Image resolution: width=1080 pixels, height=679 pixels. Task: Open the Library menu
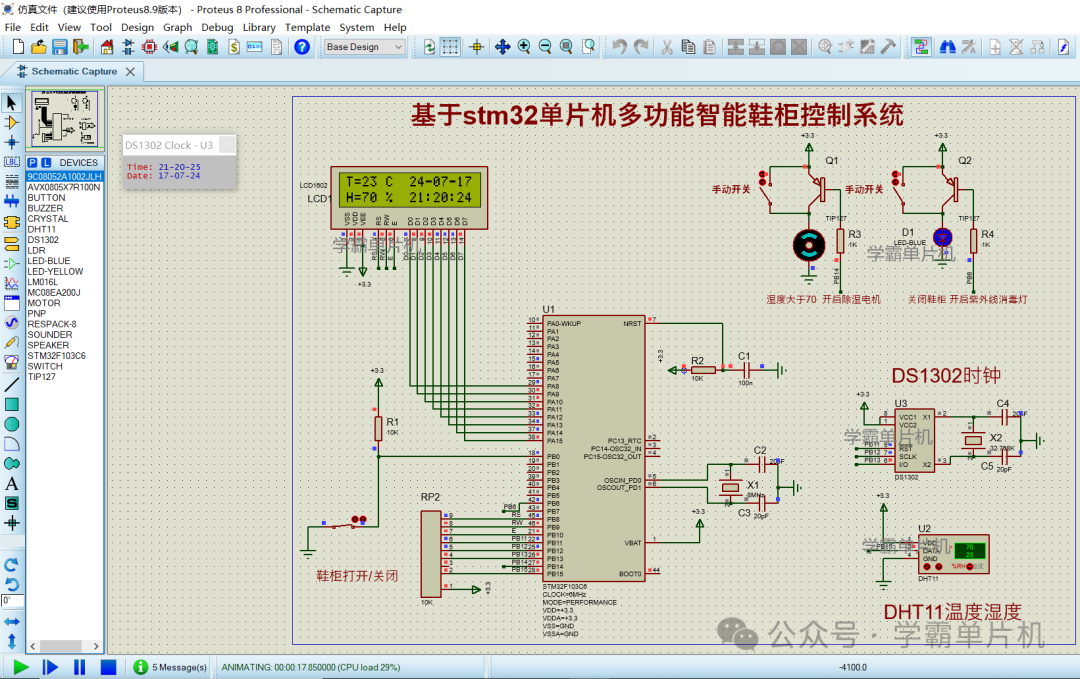[x=259, y=28]
